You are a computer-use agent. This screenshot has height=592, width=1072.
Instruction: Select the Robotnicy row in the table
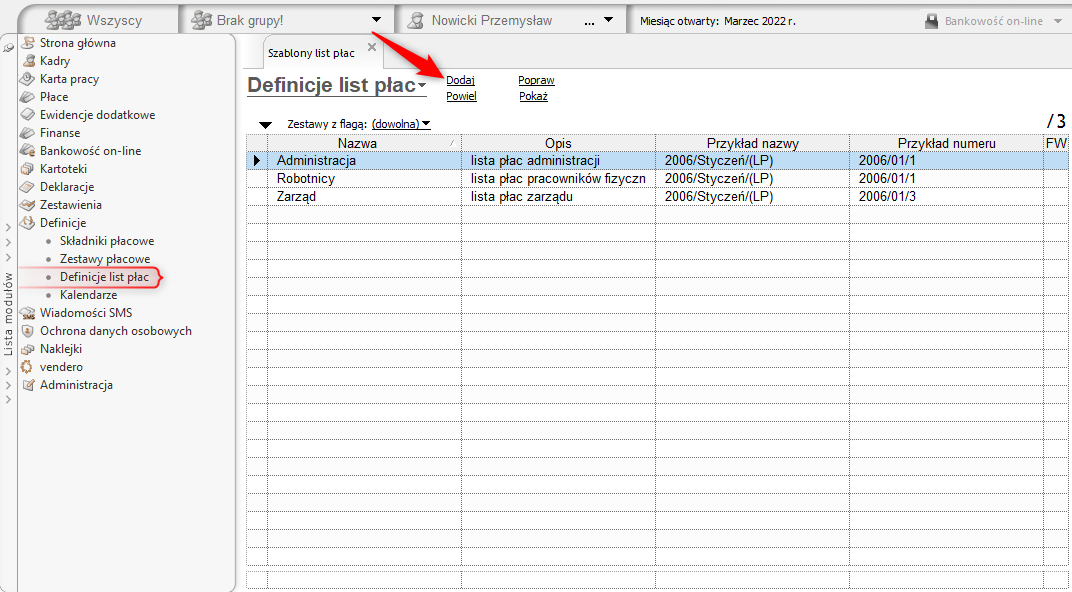[306, 179]
